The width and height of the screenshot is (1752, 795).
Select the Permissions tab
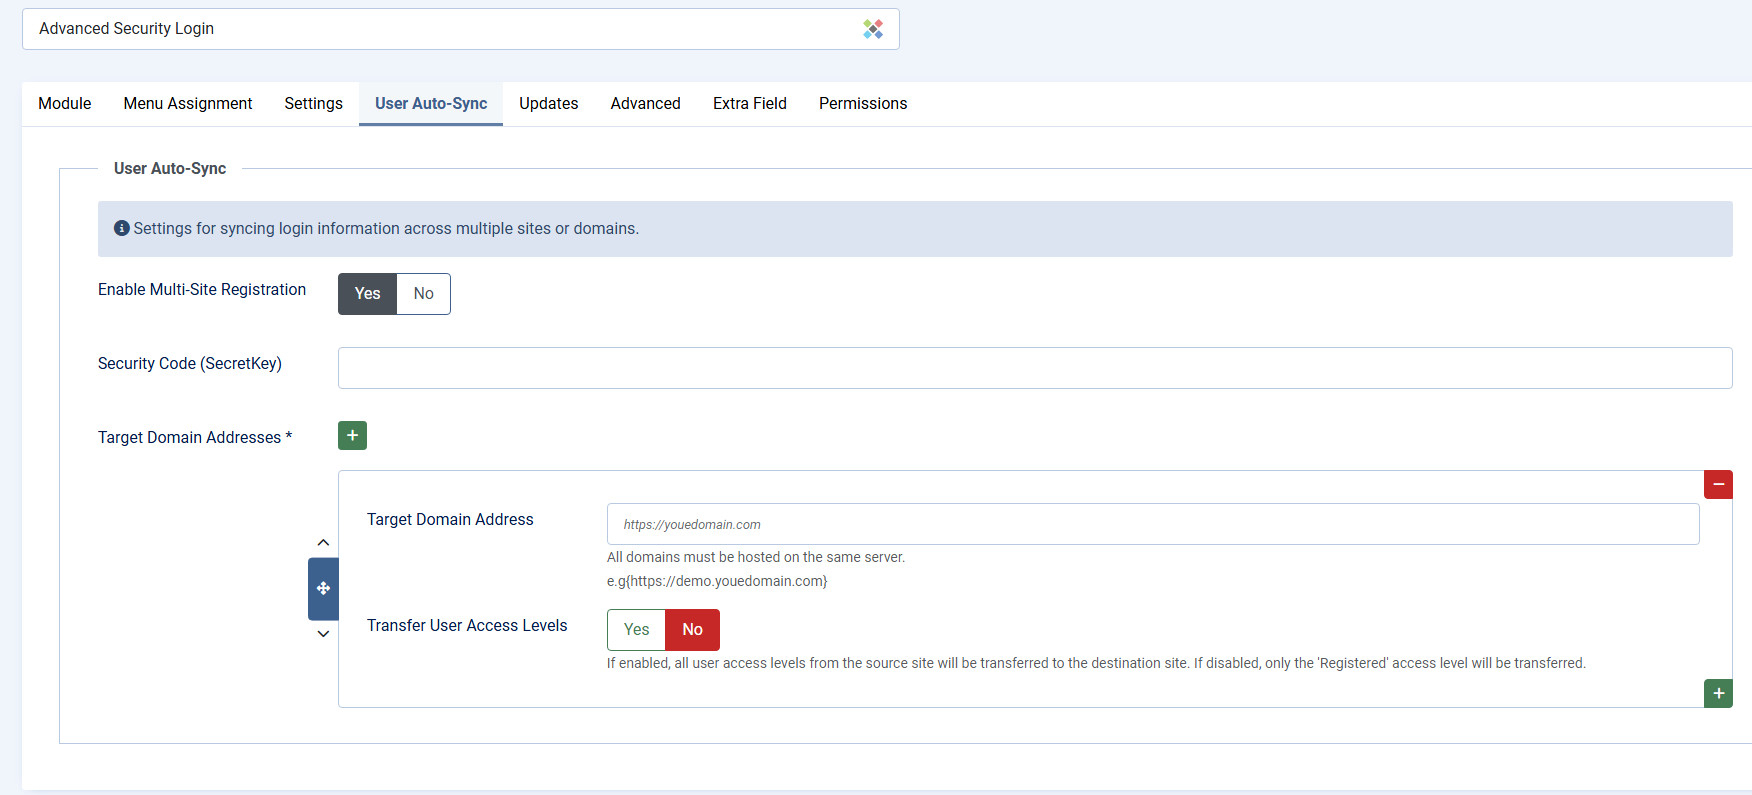coord(862,104)
